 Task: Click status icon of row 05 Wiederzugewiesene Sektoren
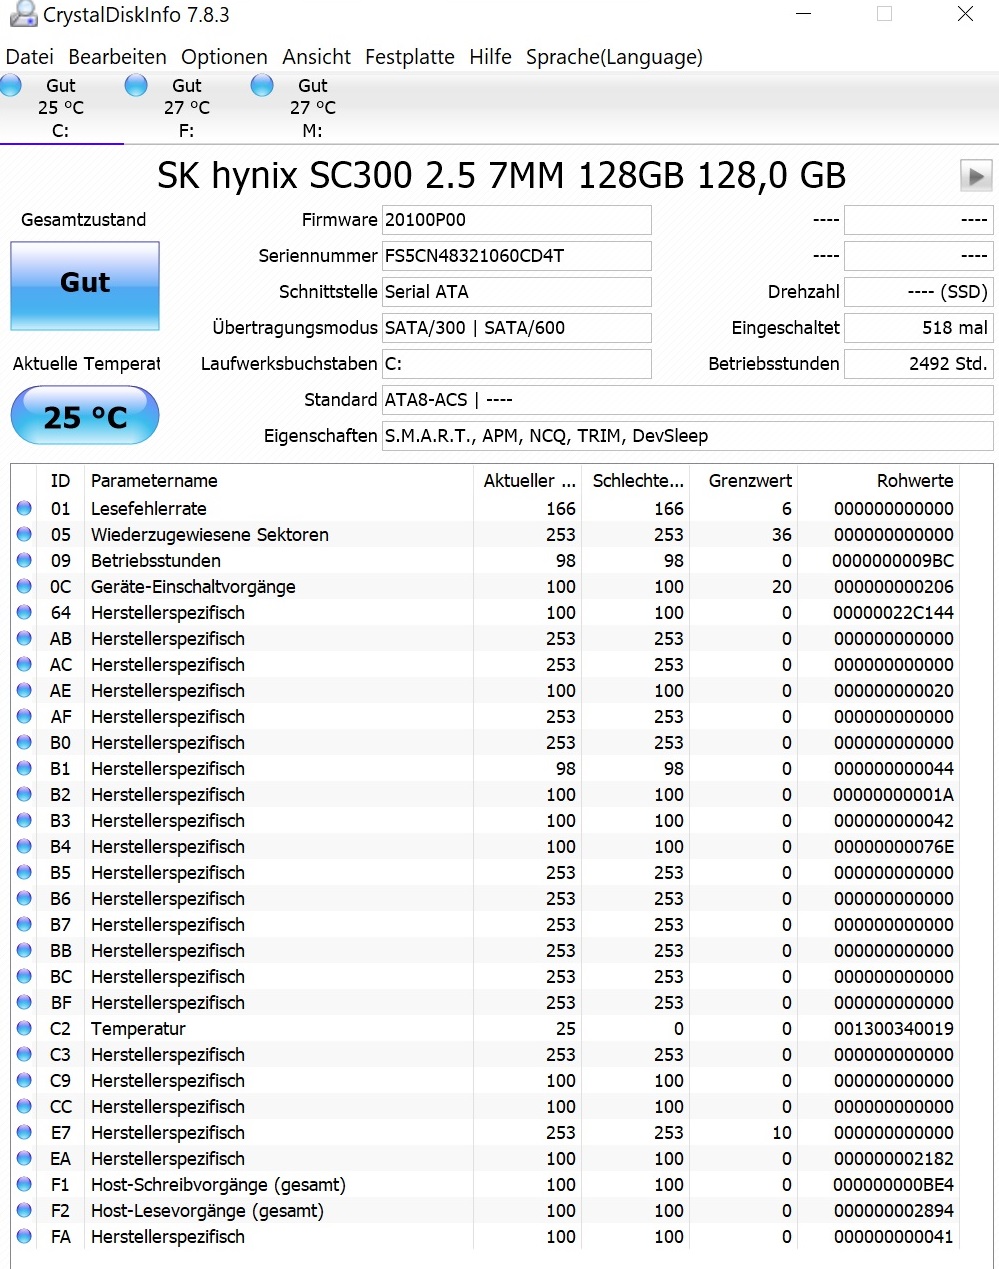coord(24,535)
